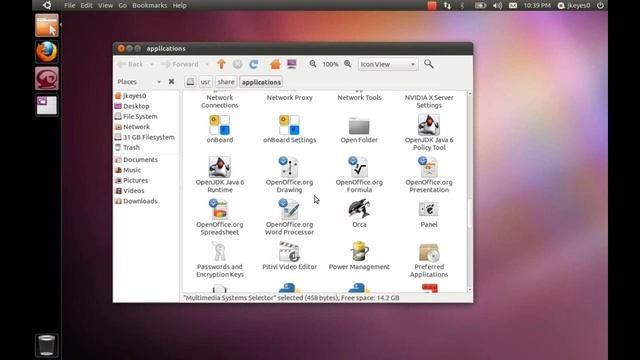Open the File menu
Viewport: 640px width, 360px height.
click(x=69, y=5)
